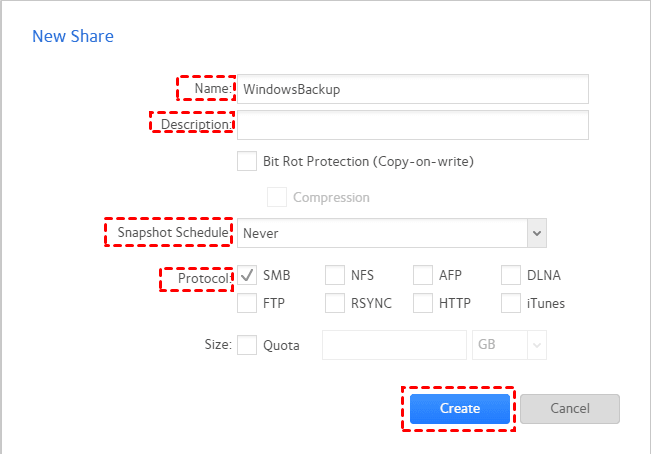Enable the DLNA protocol checkbox

[x=511, y=275]
